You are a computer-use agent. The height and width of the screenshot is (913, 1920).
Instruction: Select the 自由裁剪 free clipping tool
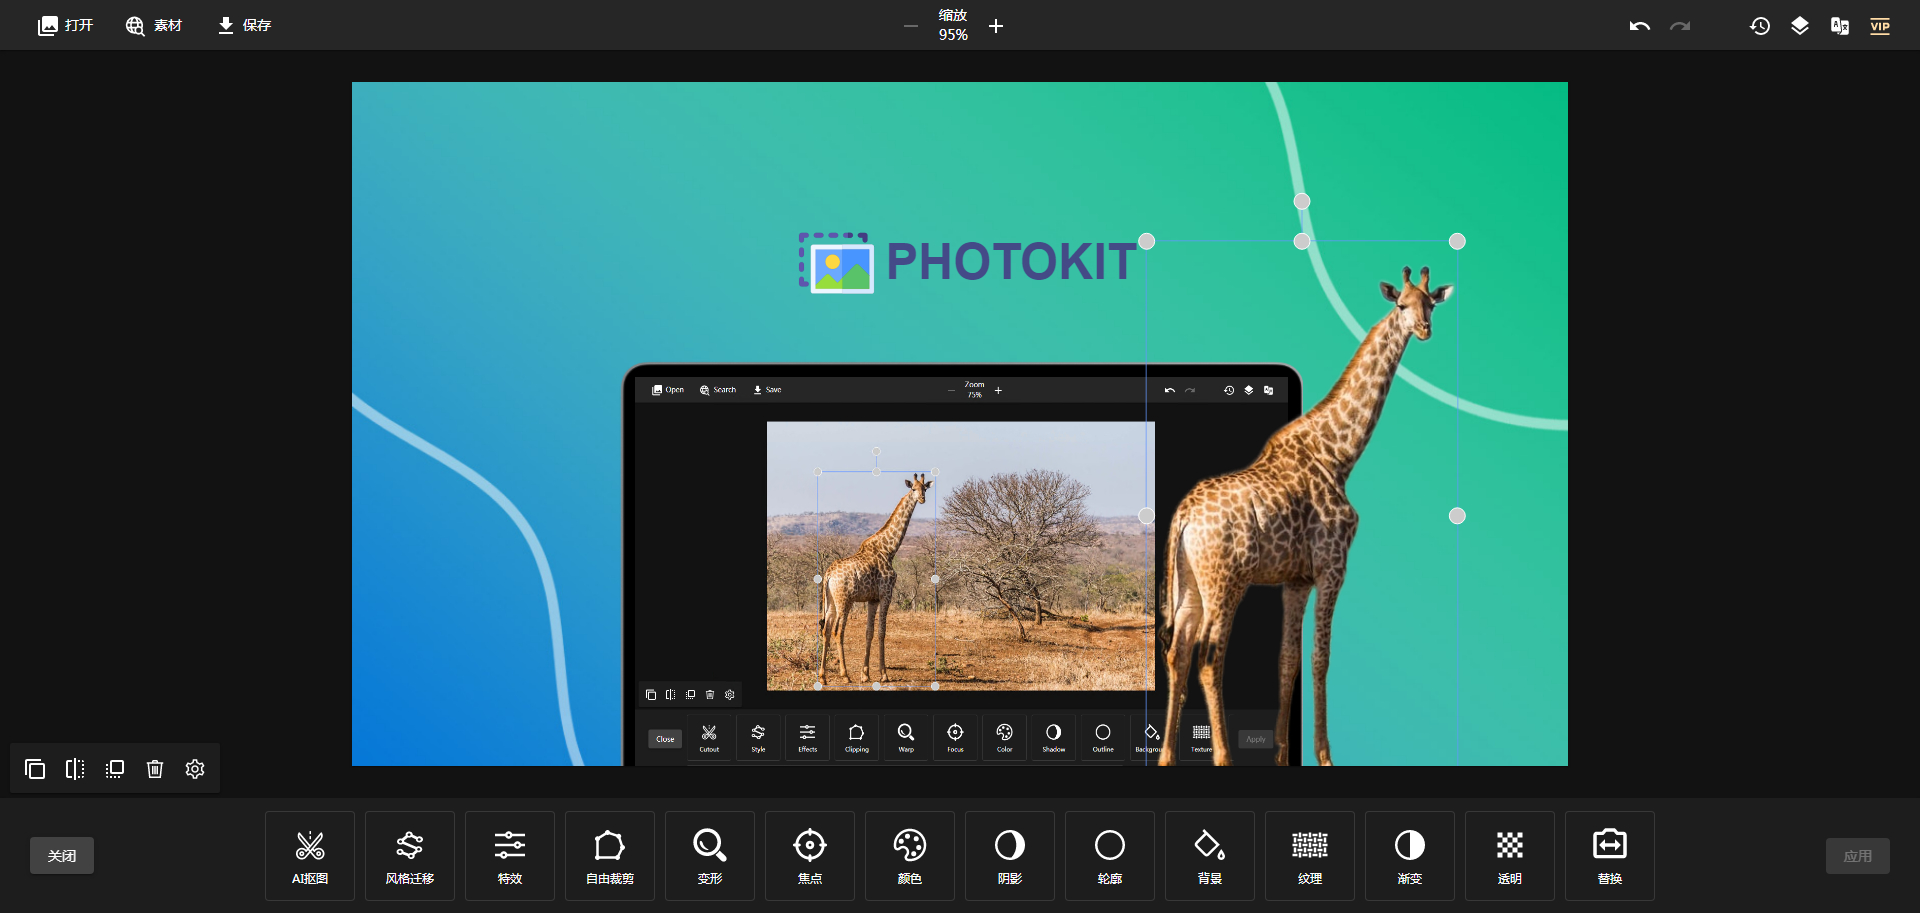[610, 856]
